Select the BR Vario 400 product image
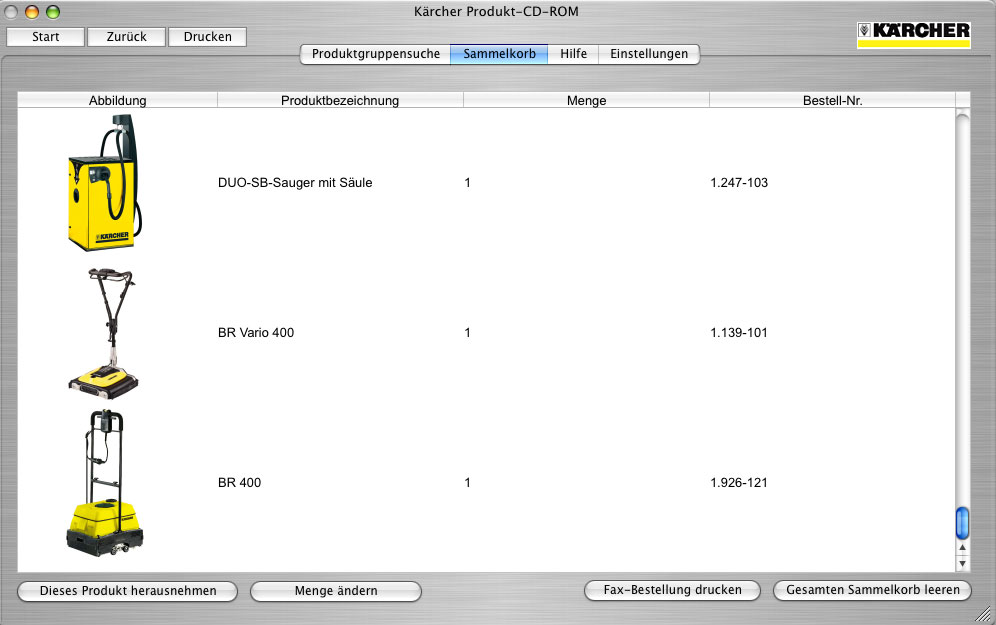This screenshot has width=996, height=625. coord(103,333)
